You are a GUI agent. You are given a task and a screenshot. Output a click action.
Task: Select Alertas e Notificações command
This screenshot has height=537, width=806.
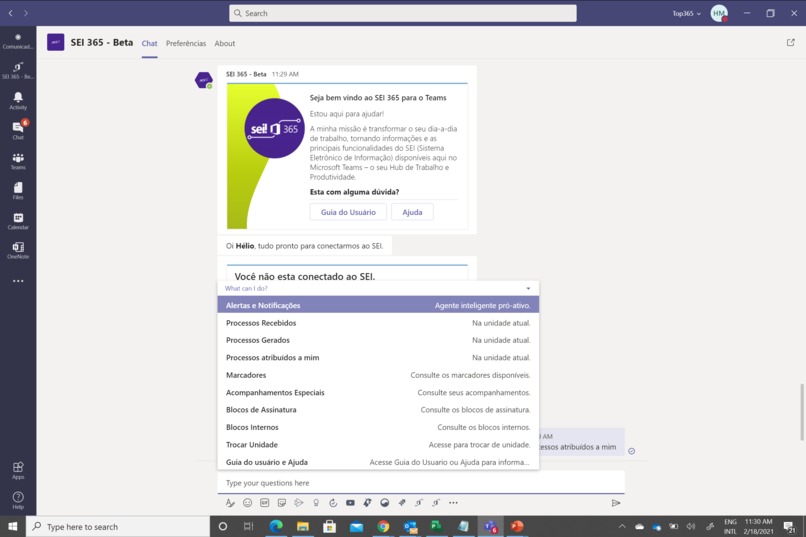click(x=378, y=305)
